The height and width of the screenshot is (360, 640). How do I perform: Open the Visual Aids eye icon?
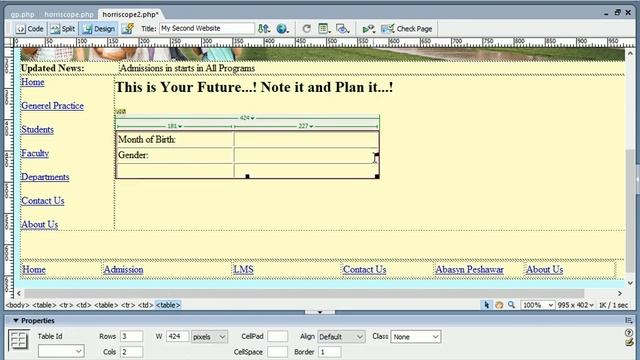(342, 29)
